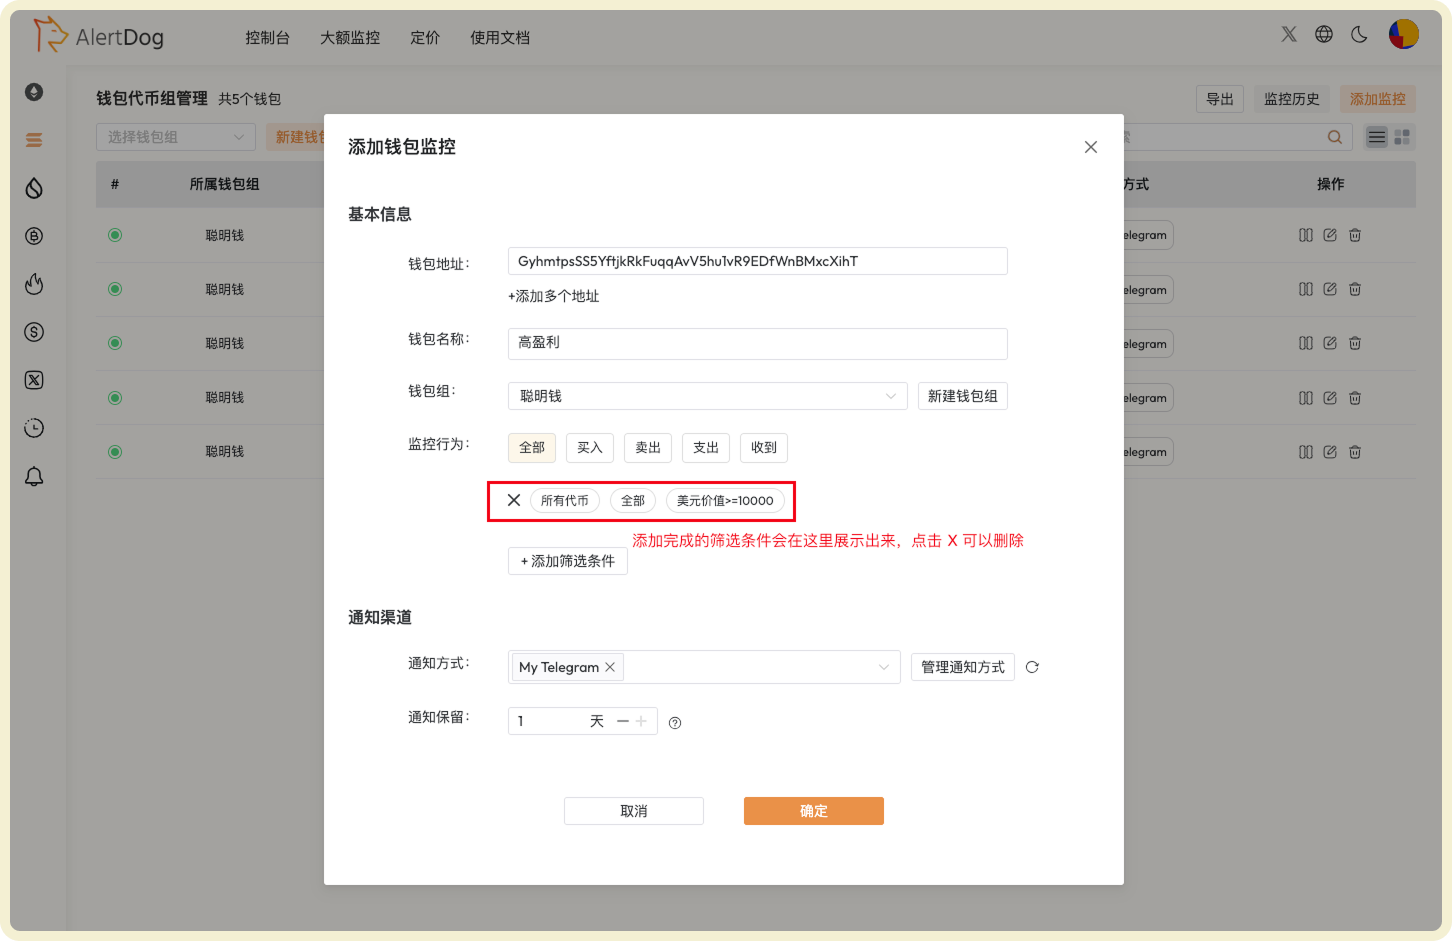Switch table to grid view layout
The width and height of the screenshot is (1452, 941).
coord(1403,136)
